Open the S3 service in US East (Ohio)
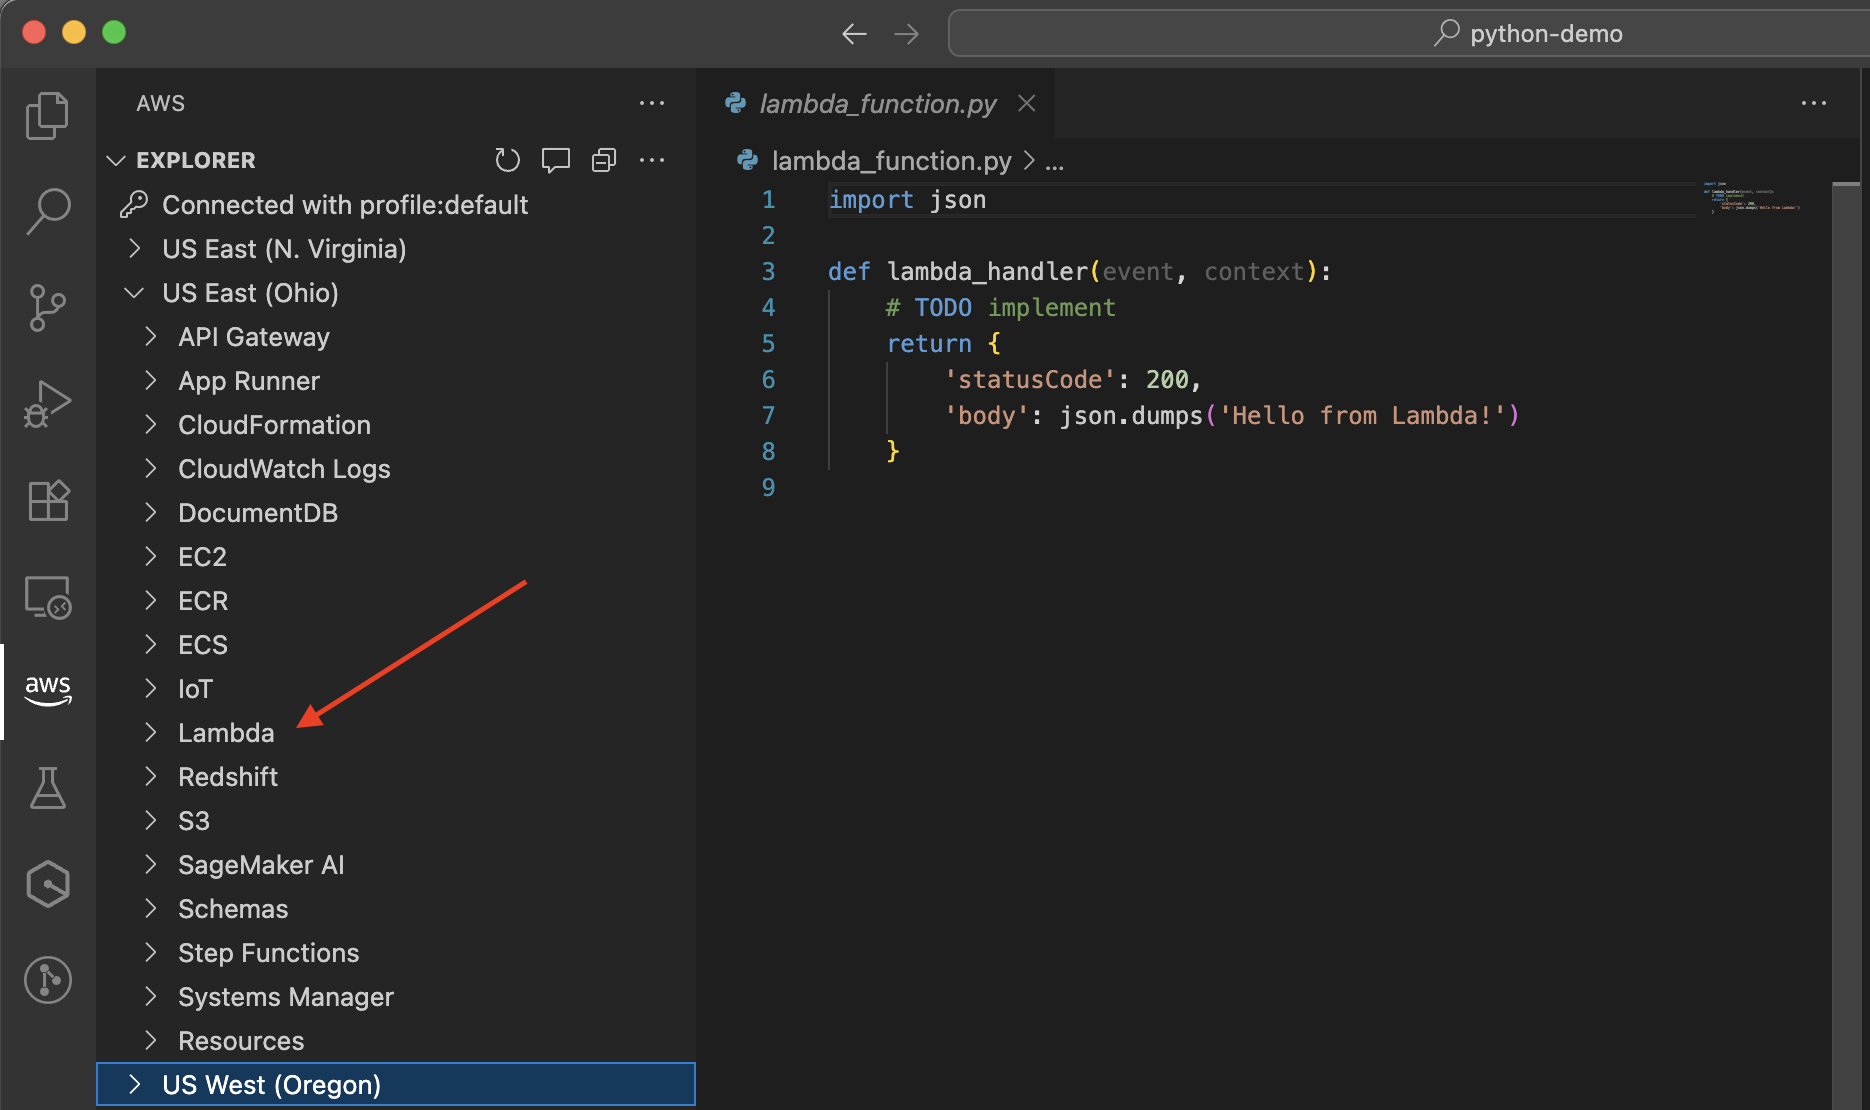The height and width of the screenshot is (1110, 1870). [x=194, y=820]
